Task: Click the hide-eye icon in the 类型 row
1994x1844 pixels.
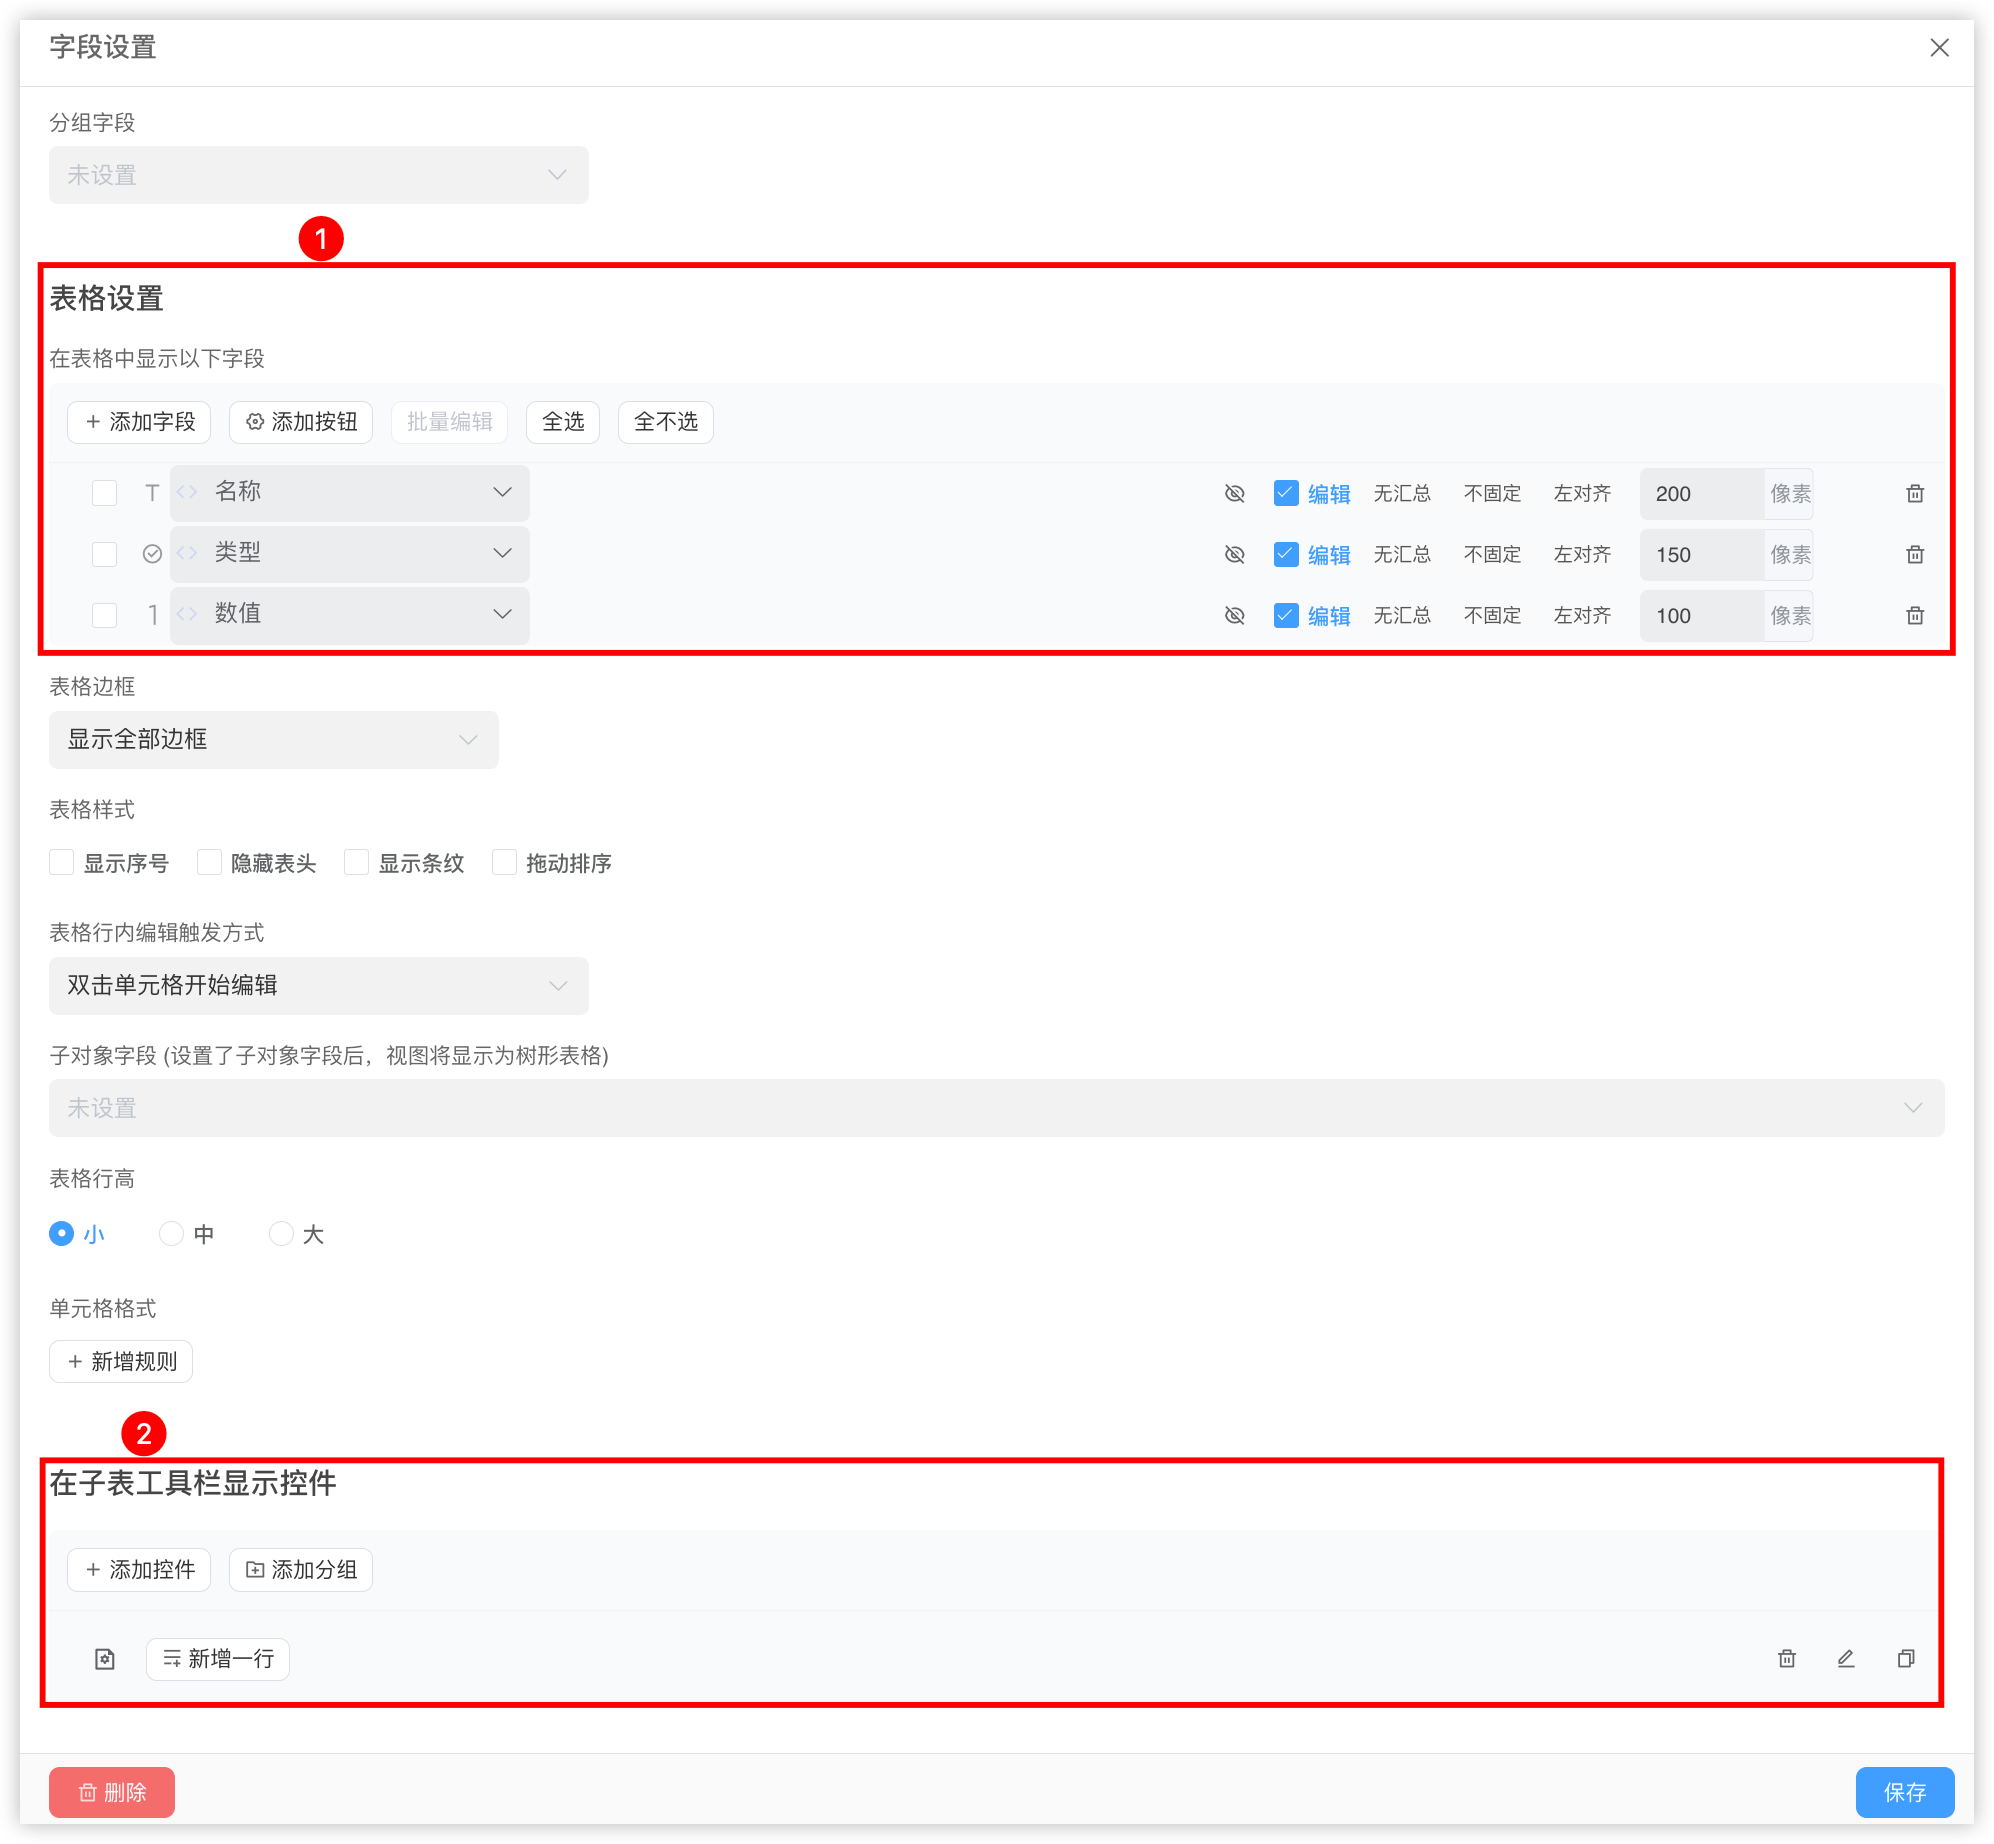Action: click(1234, 554)
